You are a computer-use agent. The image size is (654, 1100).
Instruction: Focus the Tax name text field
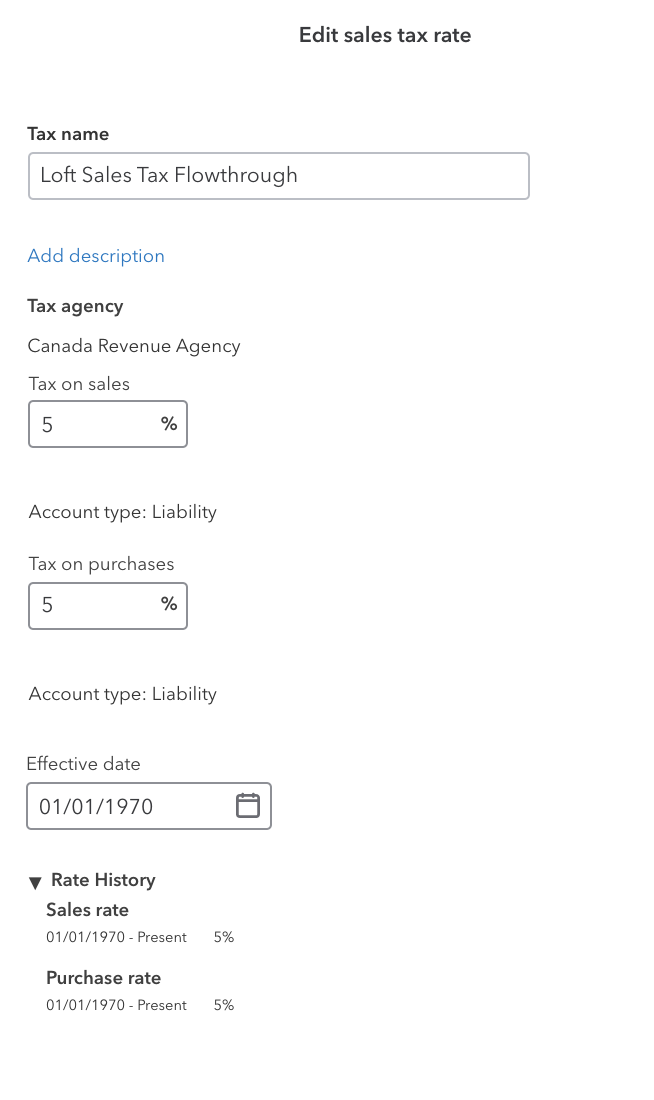[278, 176]
